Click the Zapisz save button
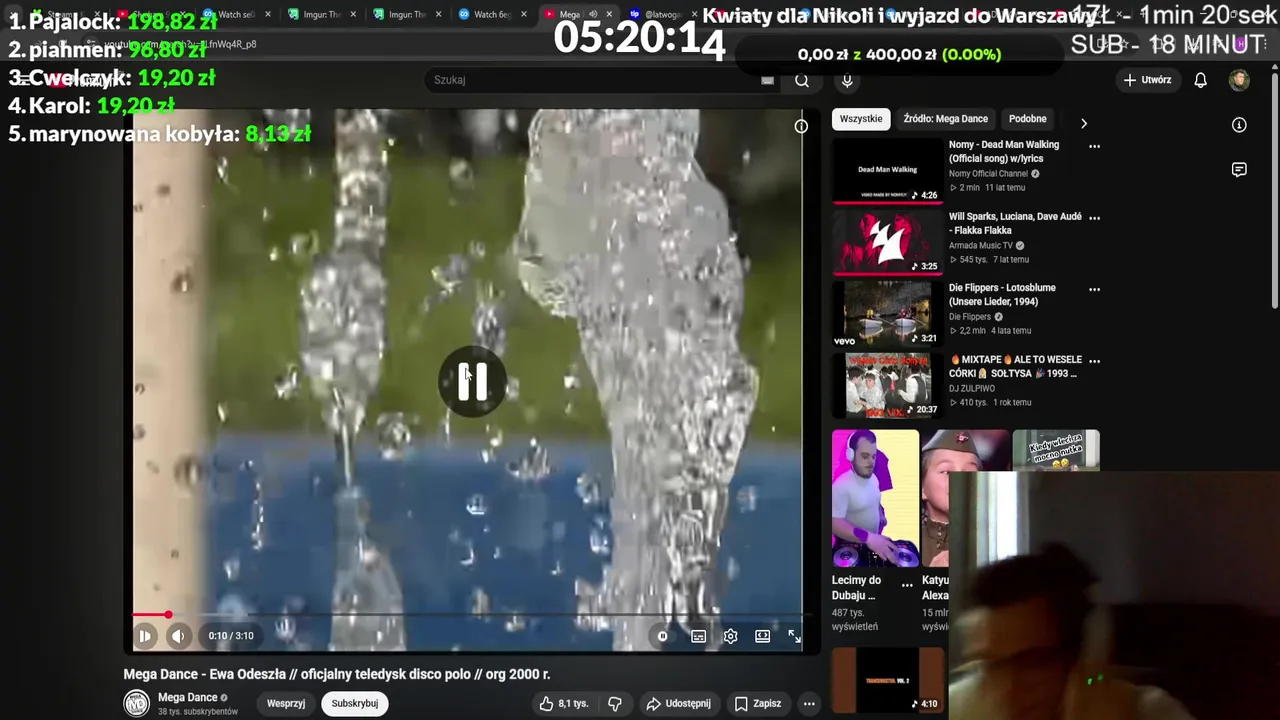The width and height of the screenshot is (1280, 720). (x=757, y=703)
